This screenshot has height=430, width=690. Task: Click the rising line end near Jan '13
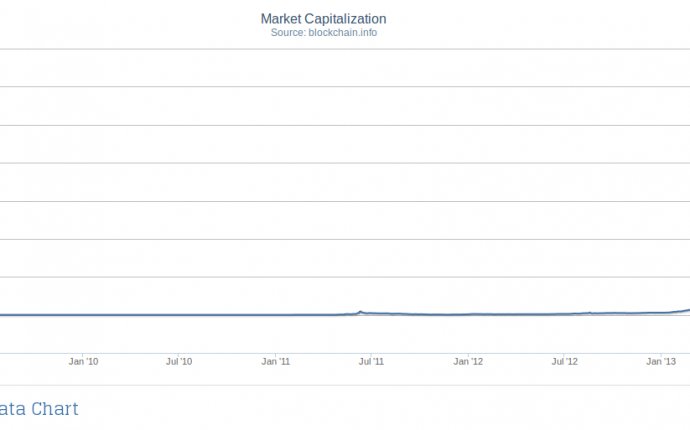tap(683, 311)
